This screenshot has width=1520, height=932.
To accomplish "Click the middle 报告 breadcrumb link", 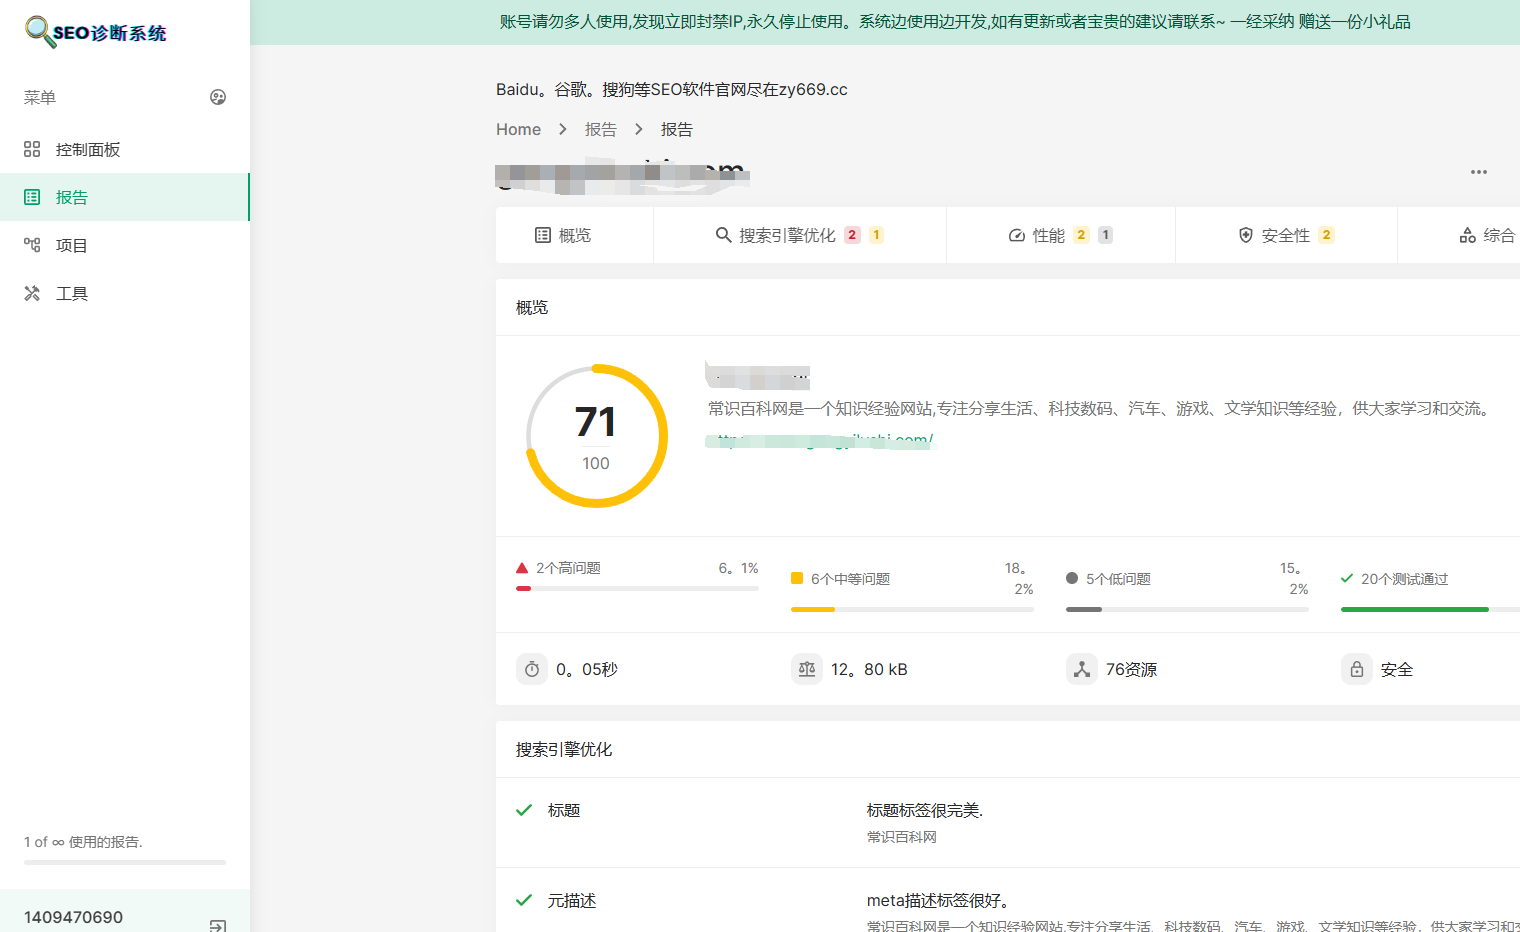I will coord(600,130).
